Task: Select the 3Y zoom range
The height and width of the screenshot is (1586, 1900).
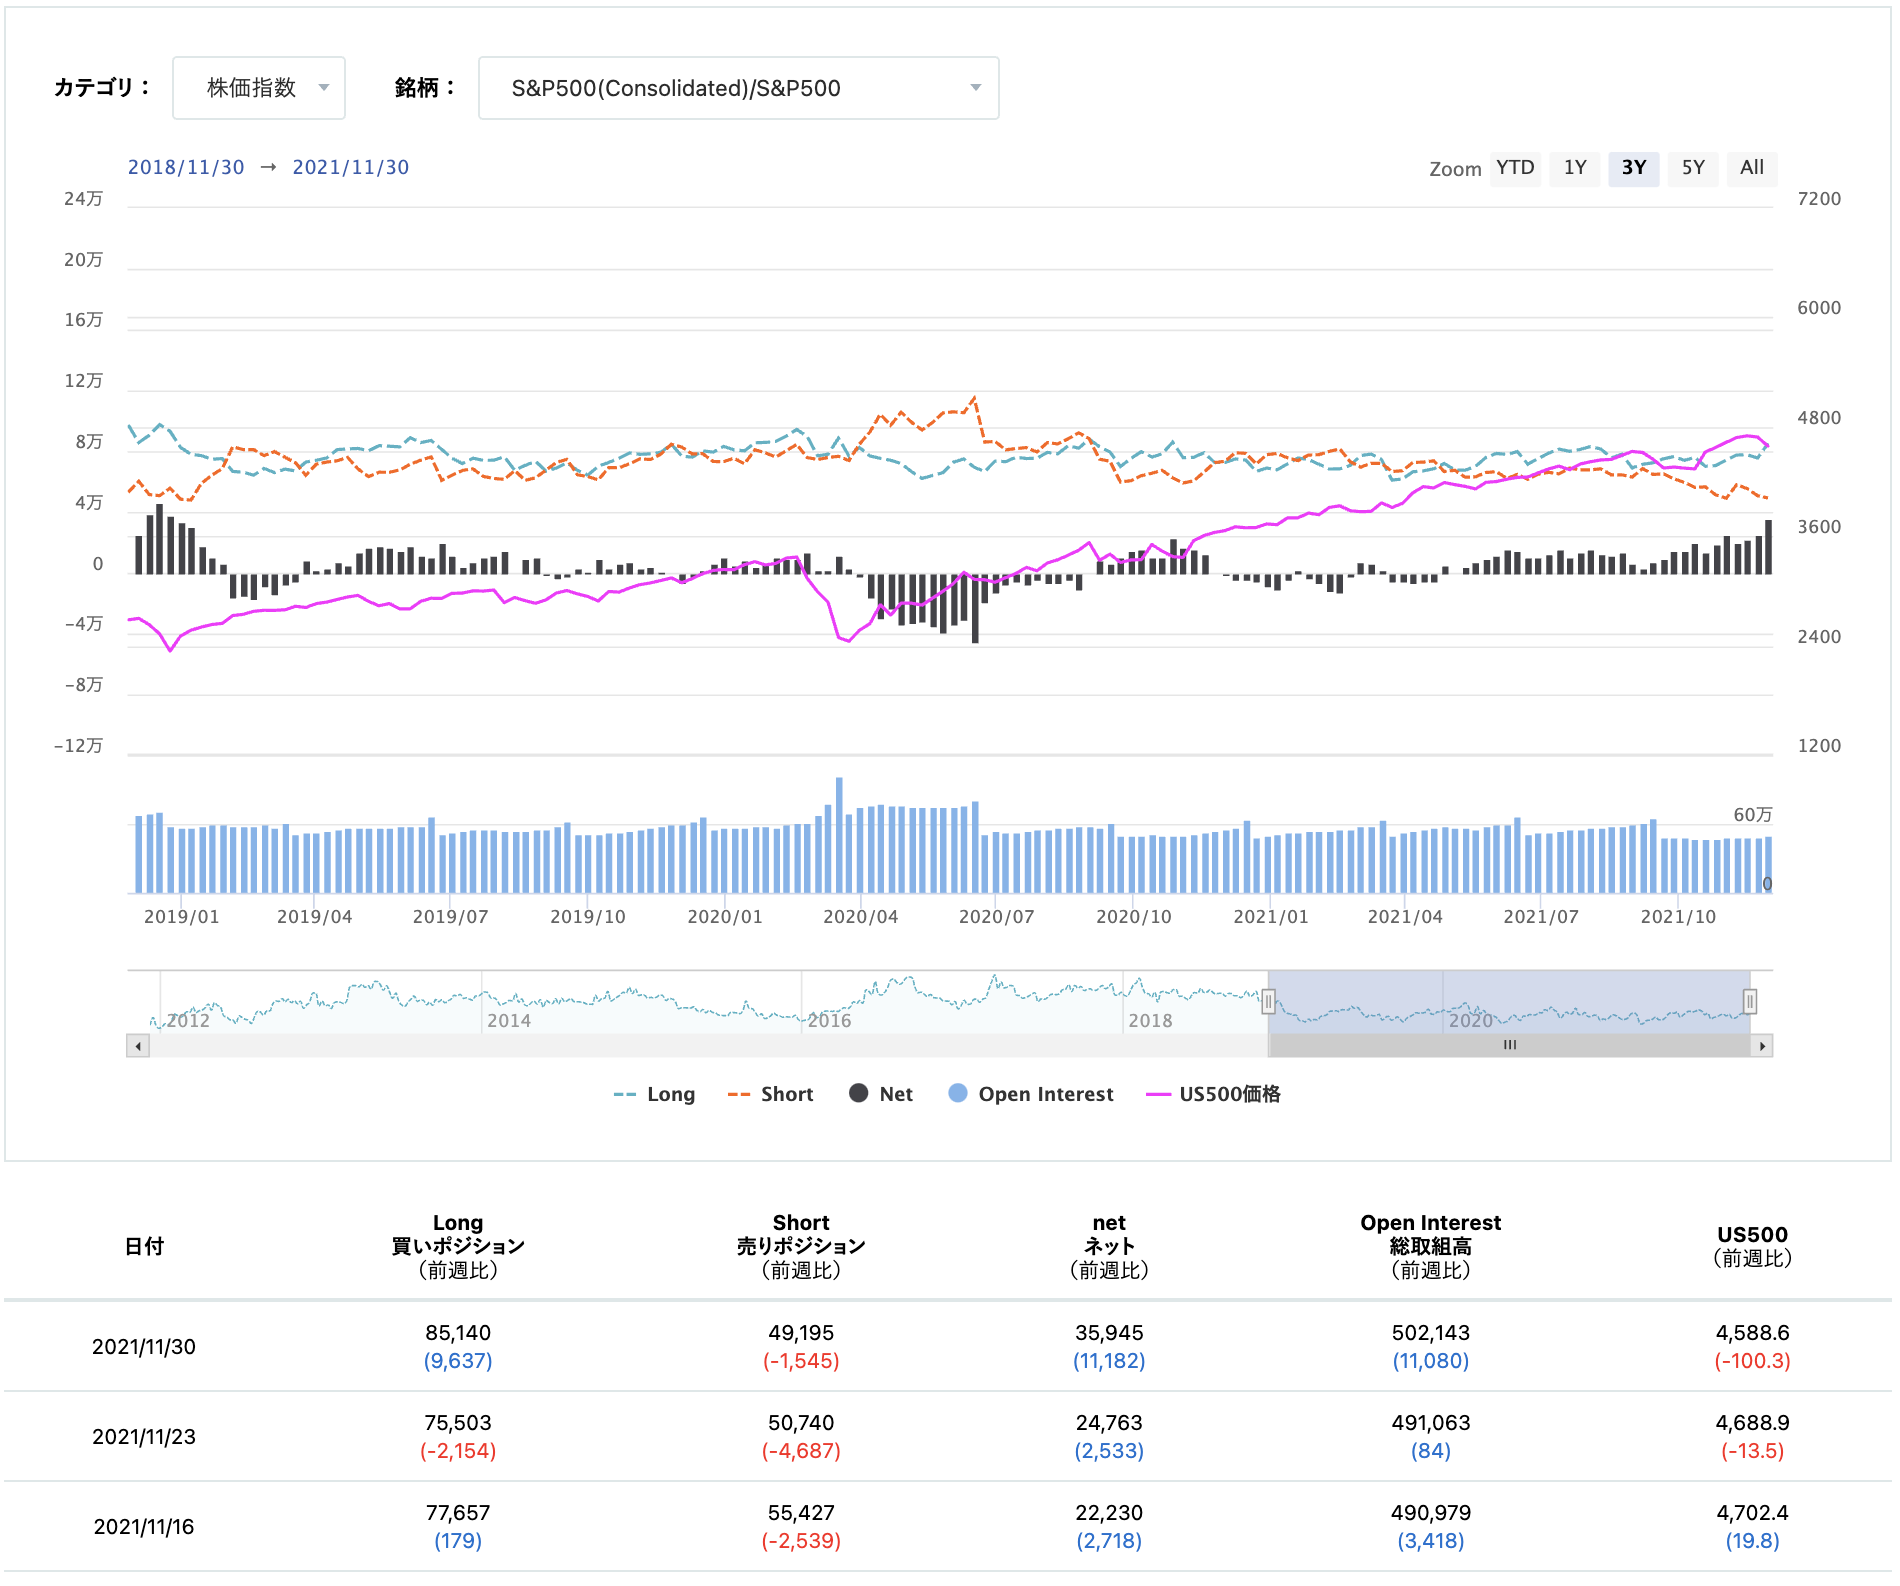Action: coord(1634,168)
